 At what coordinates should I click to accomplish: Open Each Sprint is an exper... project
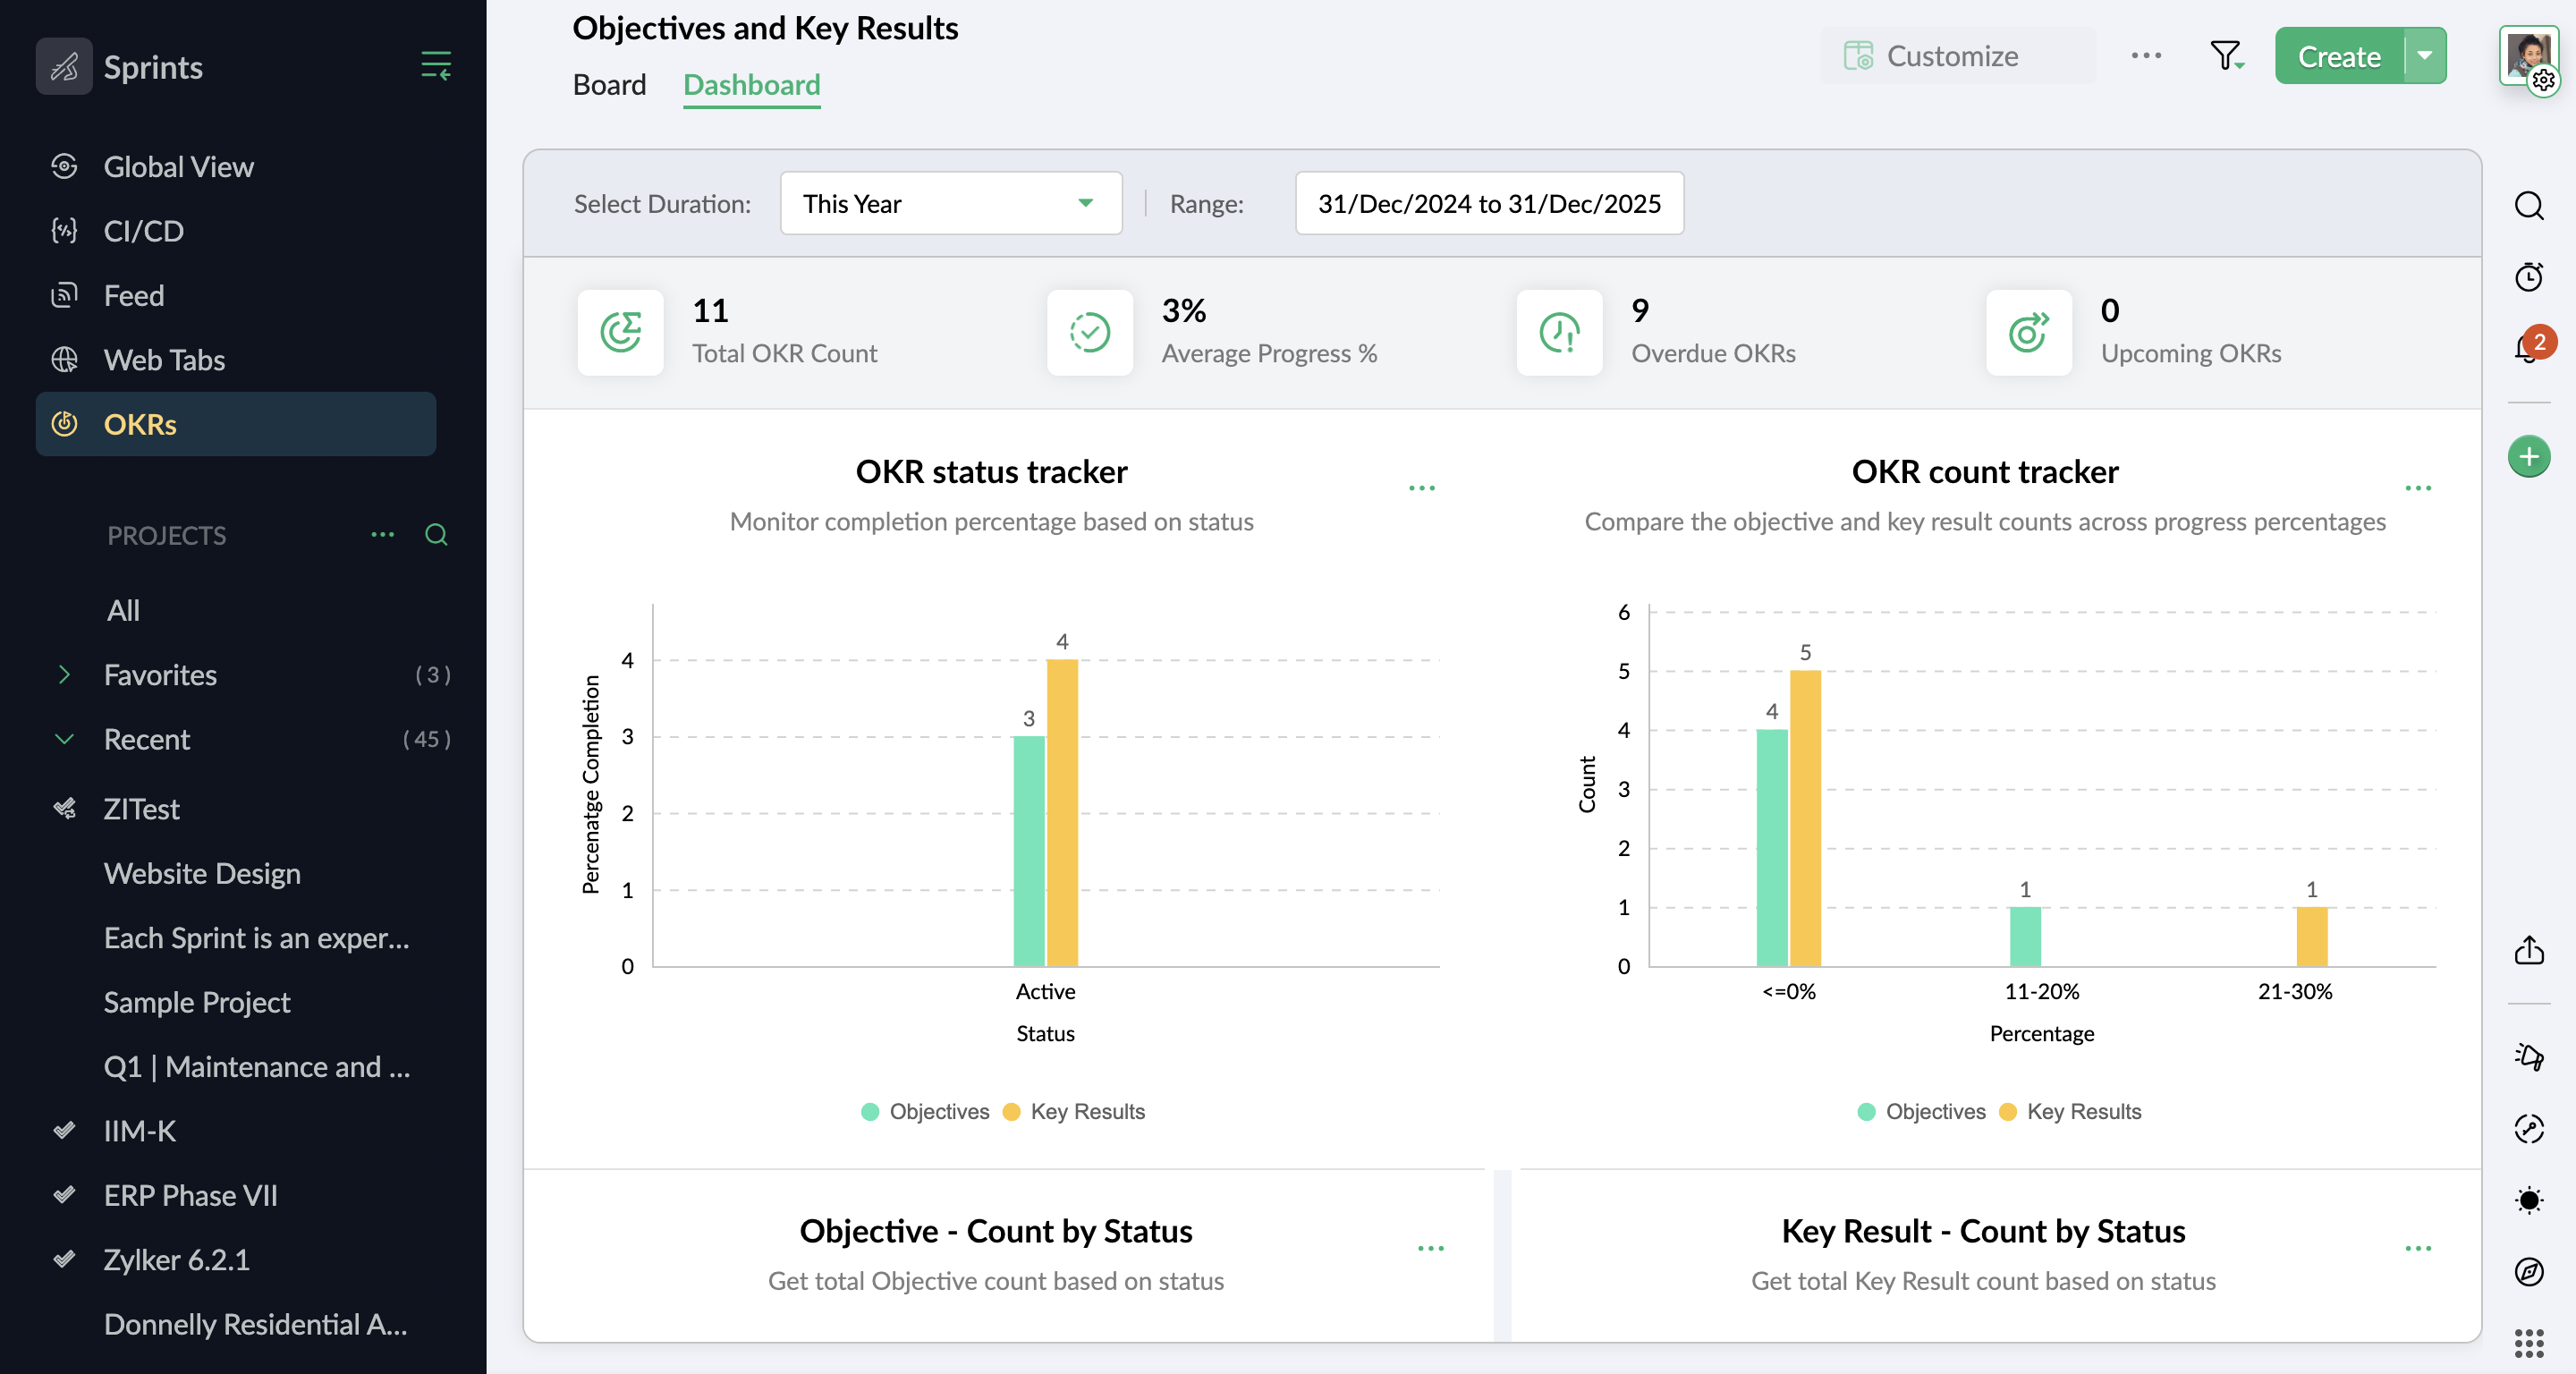tap(257, 938)
